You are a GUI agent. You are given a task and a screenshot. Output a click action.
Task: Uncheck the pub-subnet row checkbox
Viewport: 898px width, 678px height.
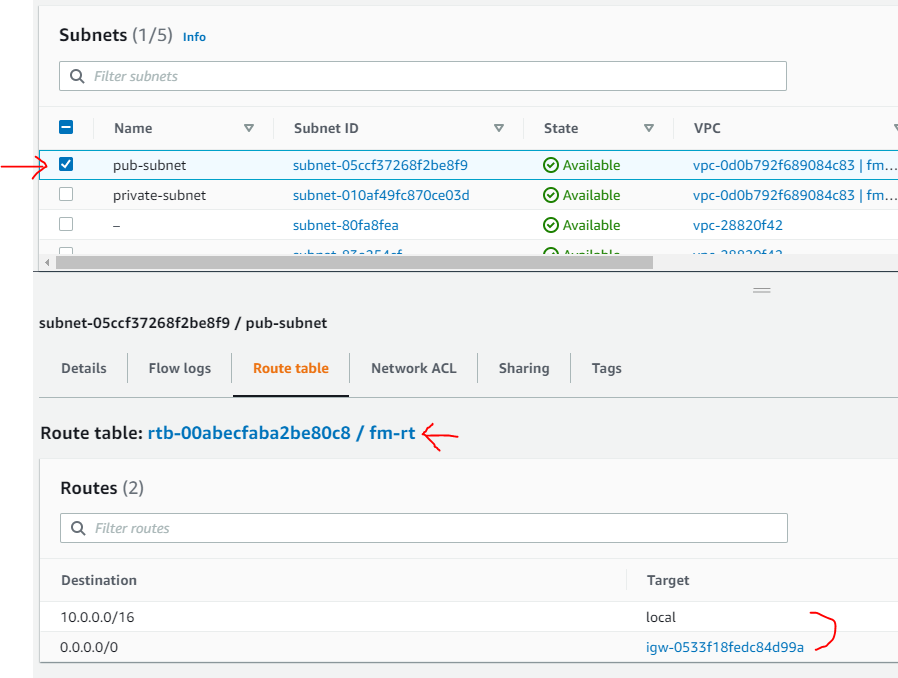tap(66, 165)
